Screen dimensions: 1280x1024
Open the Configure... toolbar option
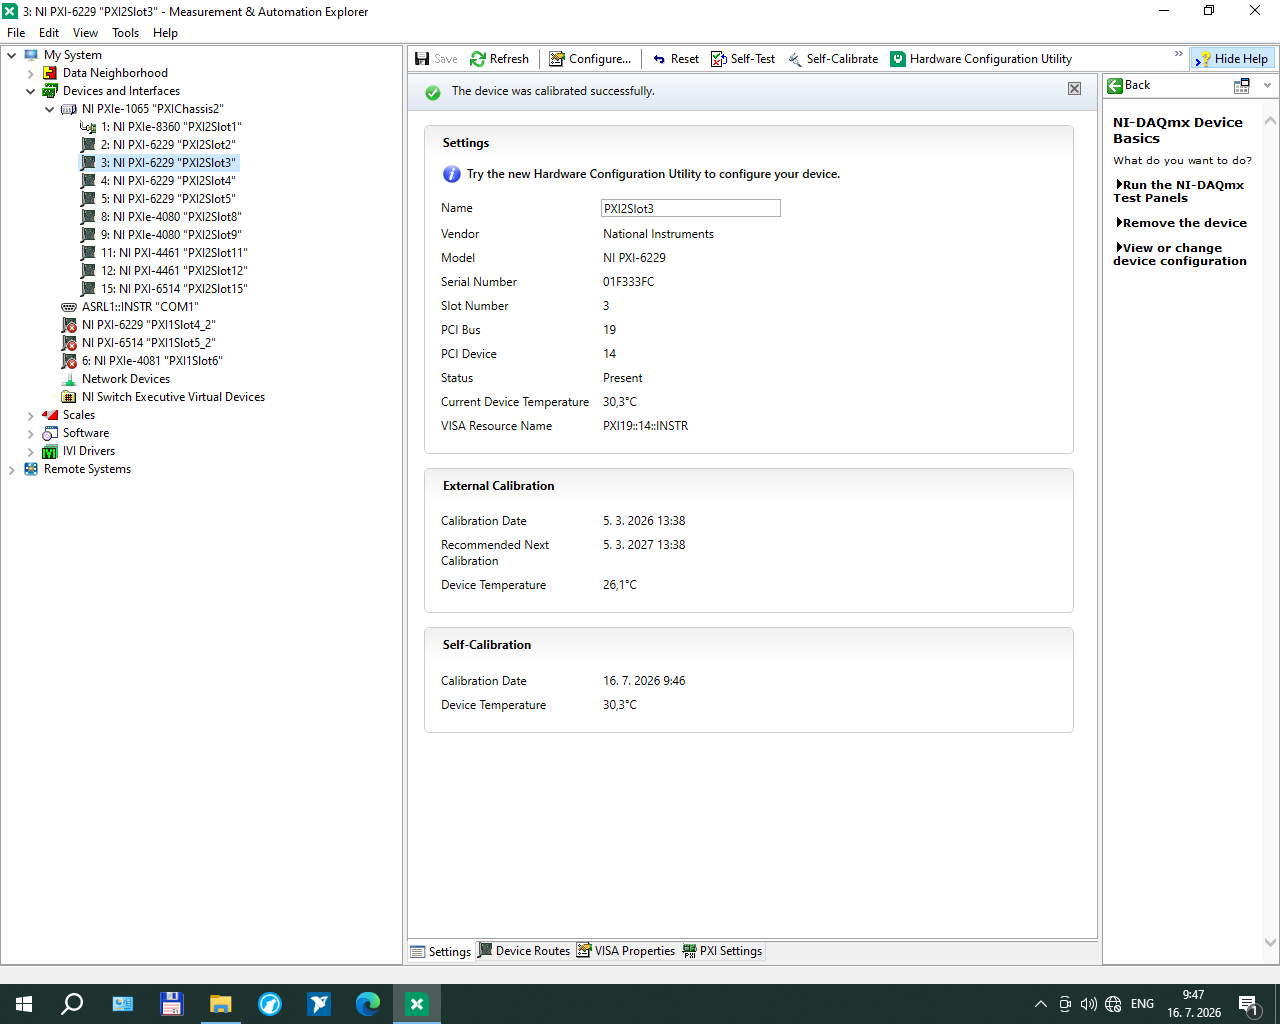(590, 59)
